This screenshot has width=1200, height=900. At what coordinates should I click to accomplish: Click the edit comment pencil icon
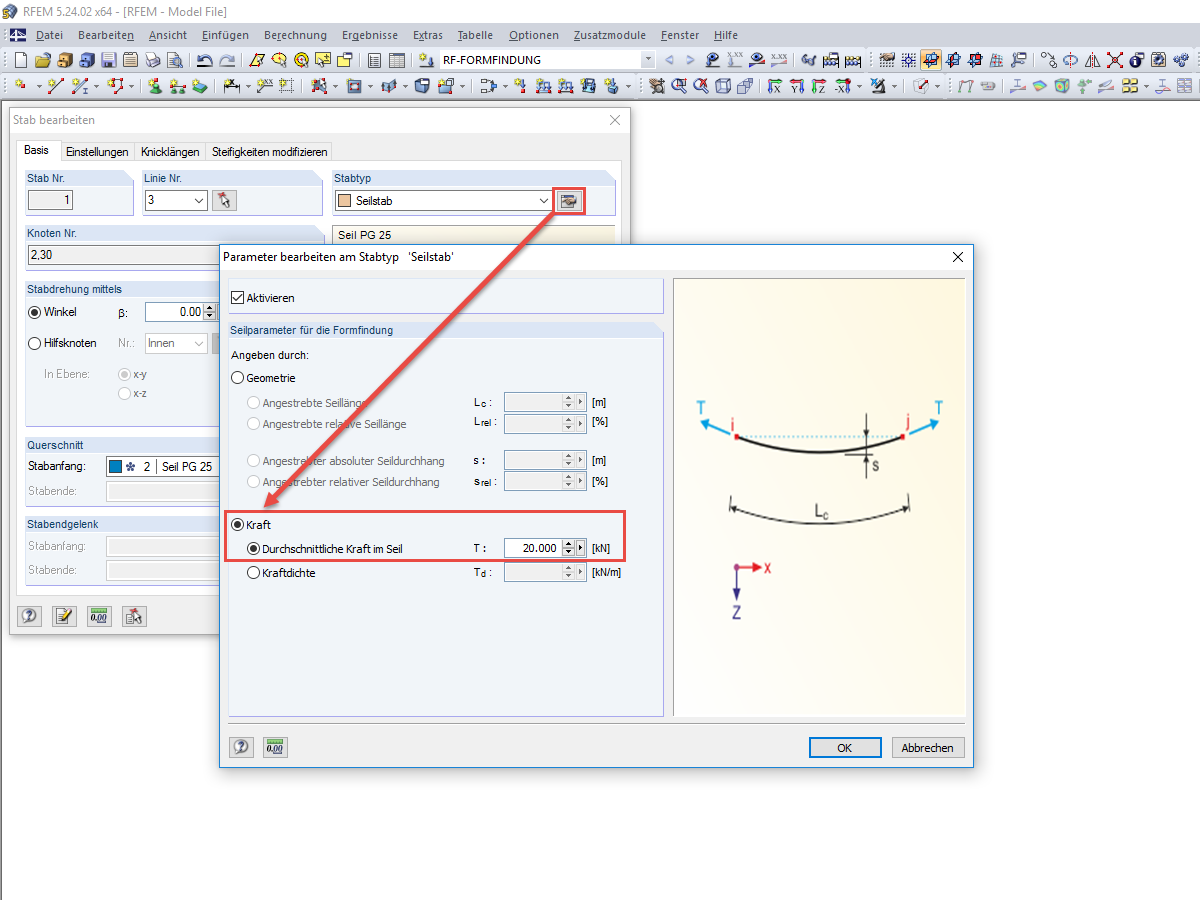(x=64, y=616)
